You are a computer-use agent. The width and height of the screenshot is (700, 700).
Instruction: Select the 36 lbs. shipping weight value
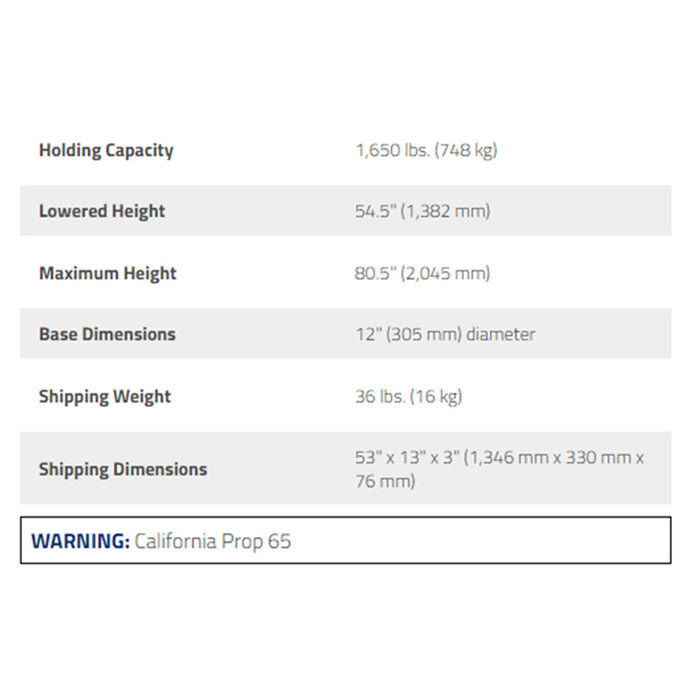tap(379, 396)
